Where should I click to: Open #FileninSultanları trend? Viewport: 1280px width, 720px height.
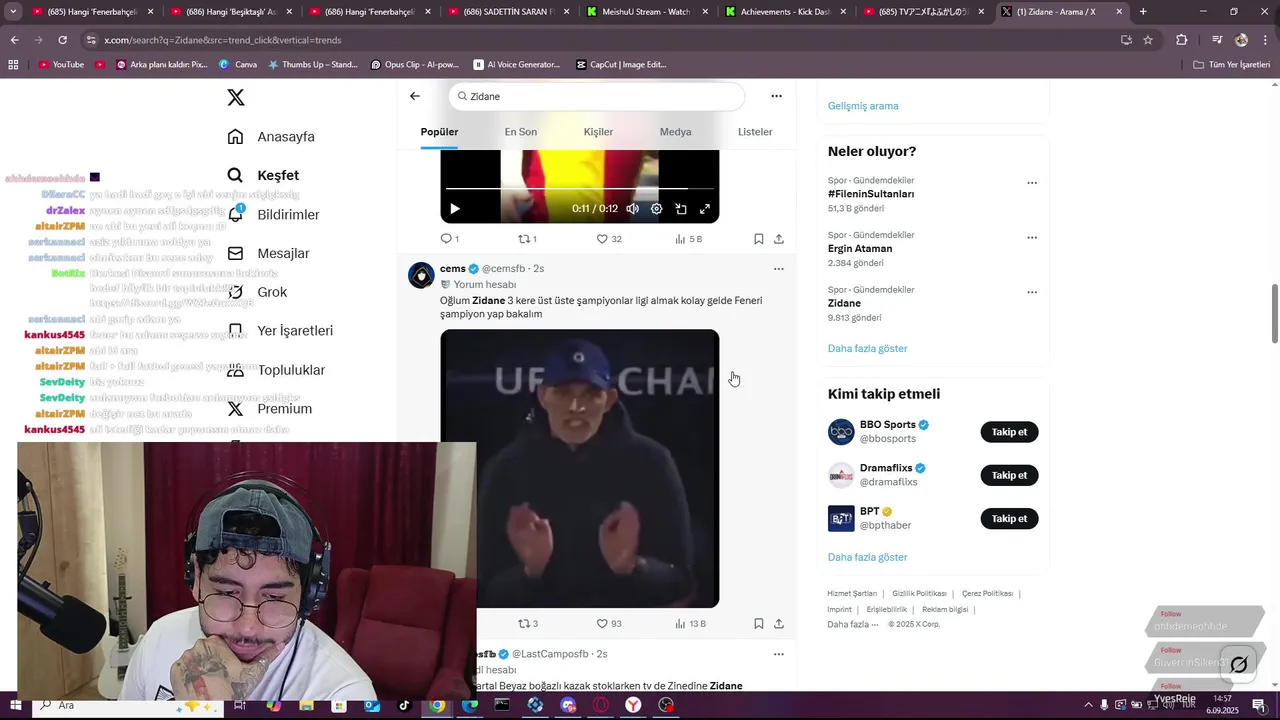(871, 194)
